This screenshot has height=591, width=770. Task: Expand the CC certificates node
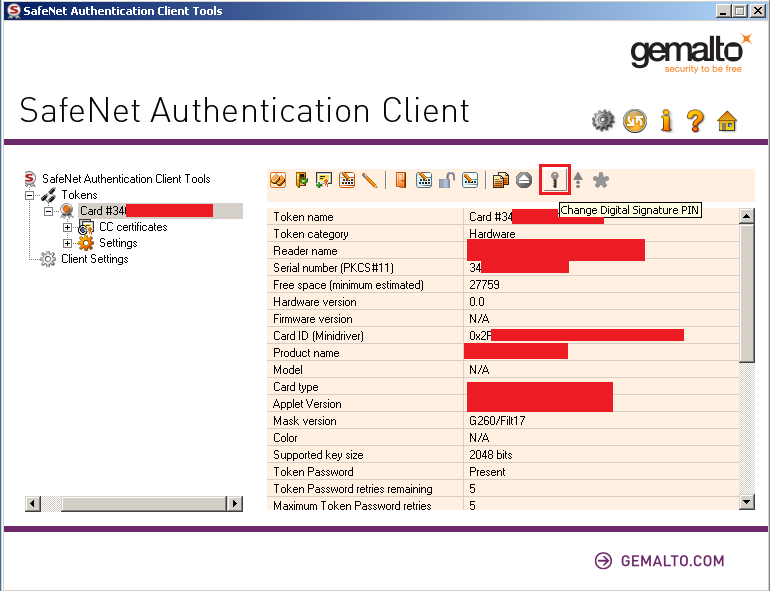pyautogui.click(x=68, y=227)
